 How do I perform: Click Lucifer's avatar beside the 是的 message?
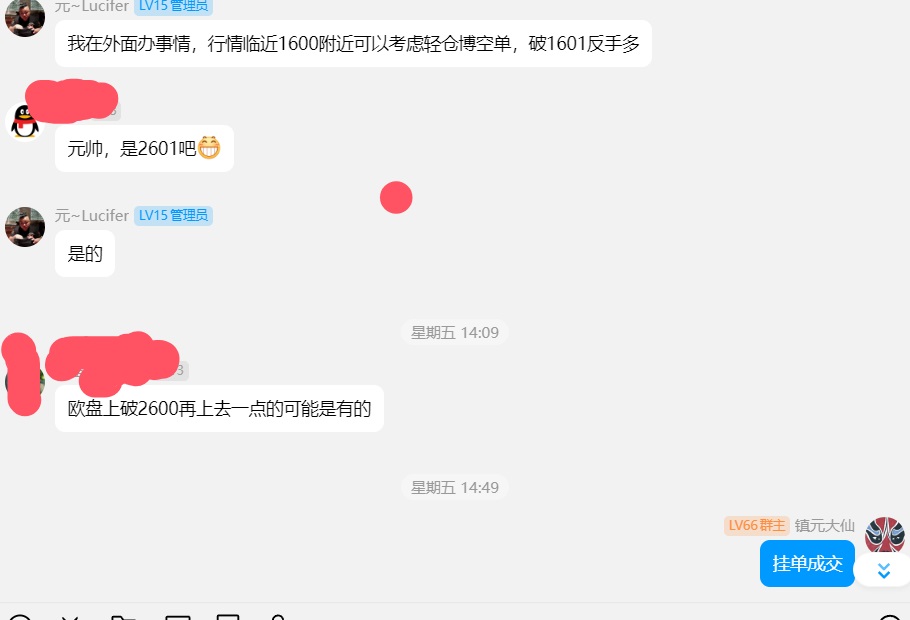(25, 227)
